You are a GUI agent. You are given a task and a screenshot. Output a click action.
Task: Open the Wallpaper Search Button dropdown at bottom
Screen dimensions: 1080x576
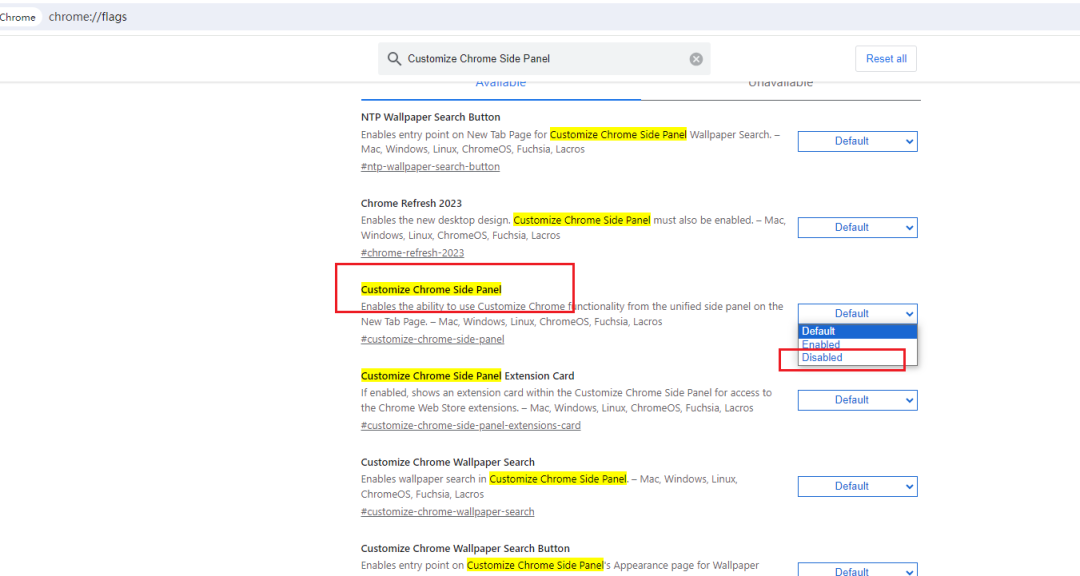[858, 570]
